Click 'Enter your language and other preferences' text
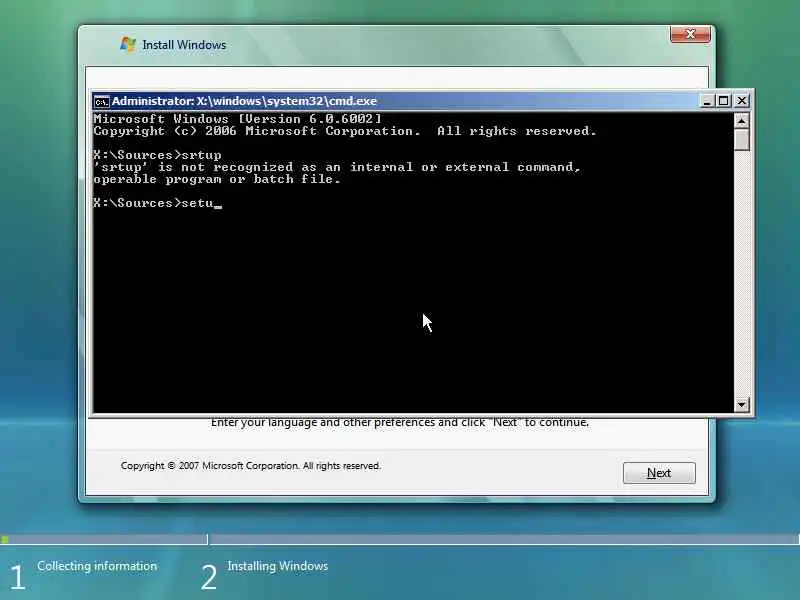The image size is (800, 600). click(x=399, y=422)
